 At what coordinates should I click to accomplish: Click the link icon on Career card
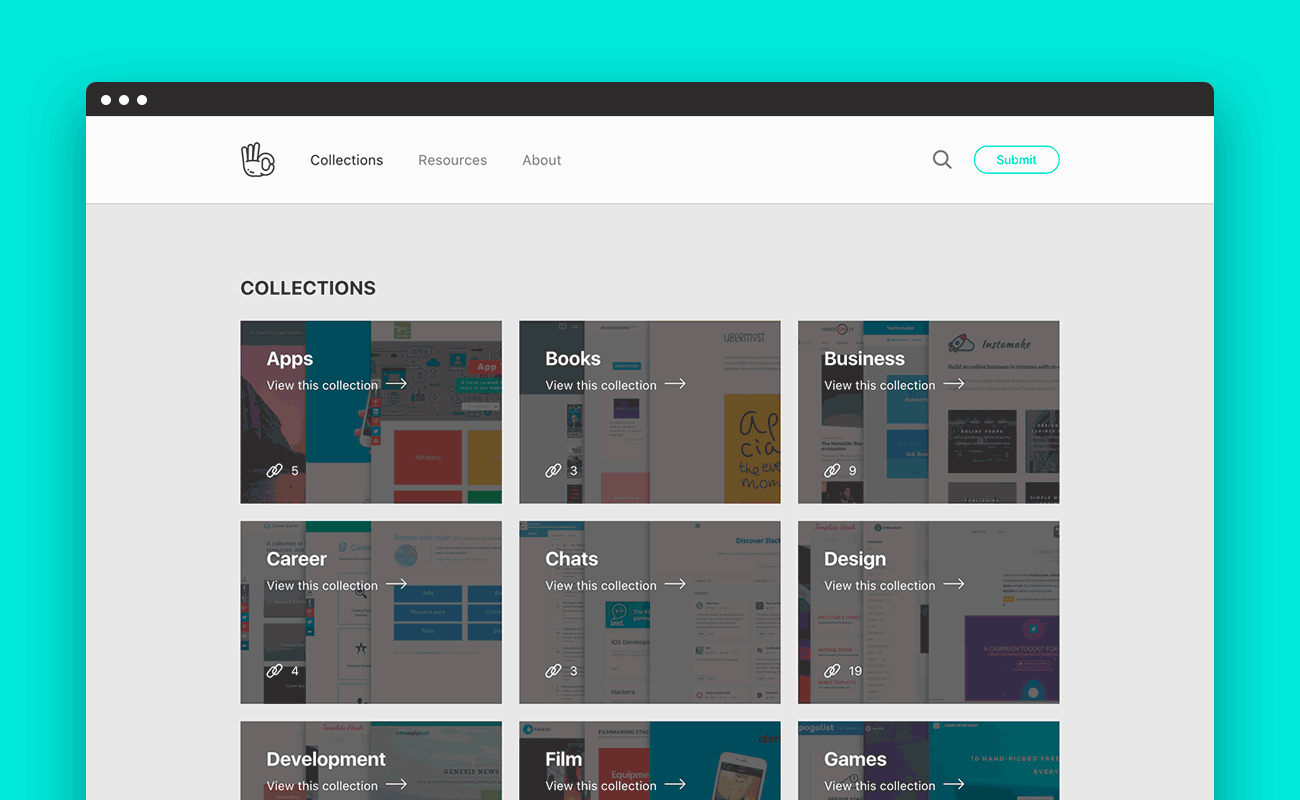tap(274, 671)
